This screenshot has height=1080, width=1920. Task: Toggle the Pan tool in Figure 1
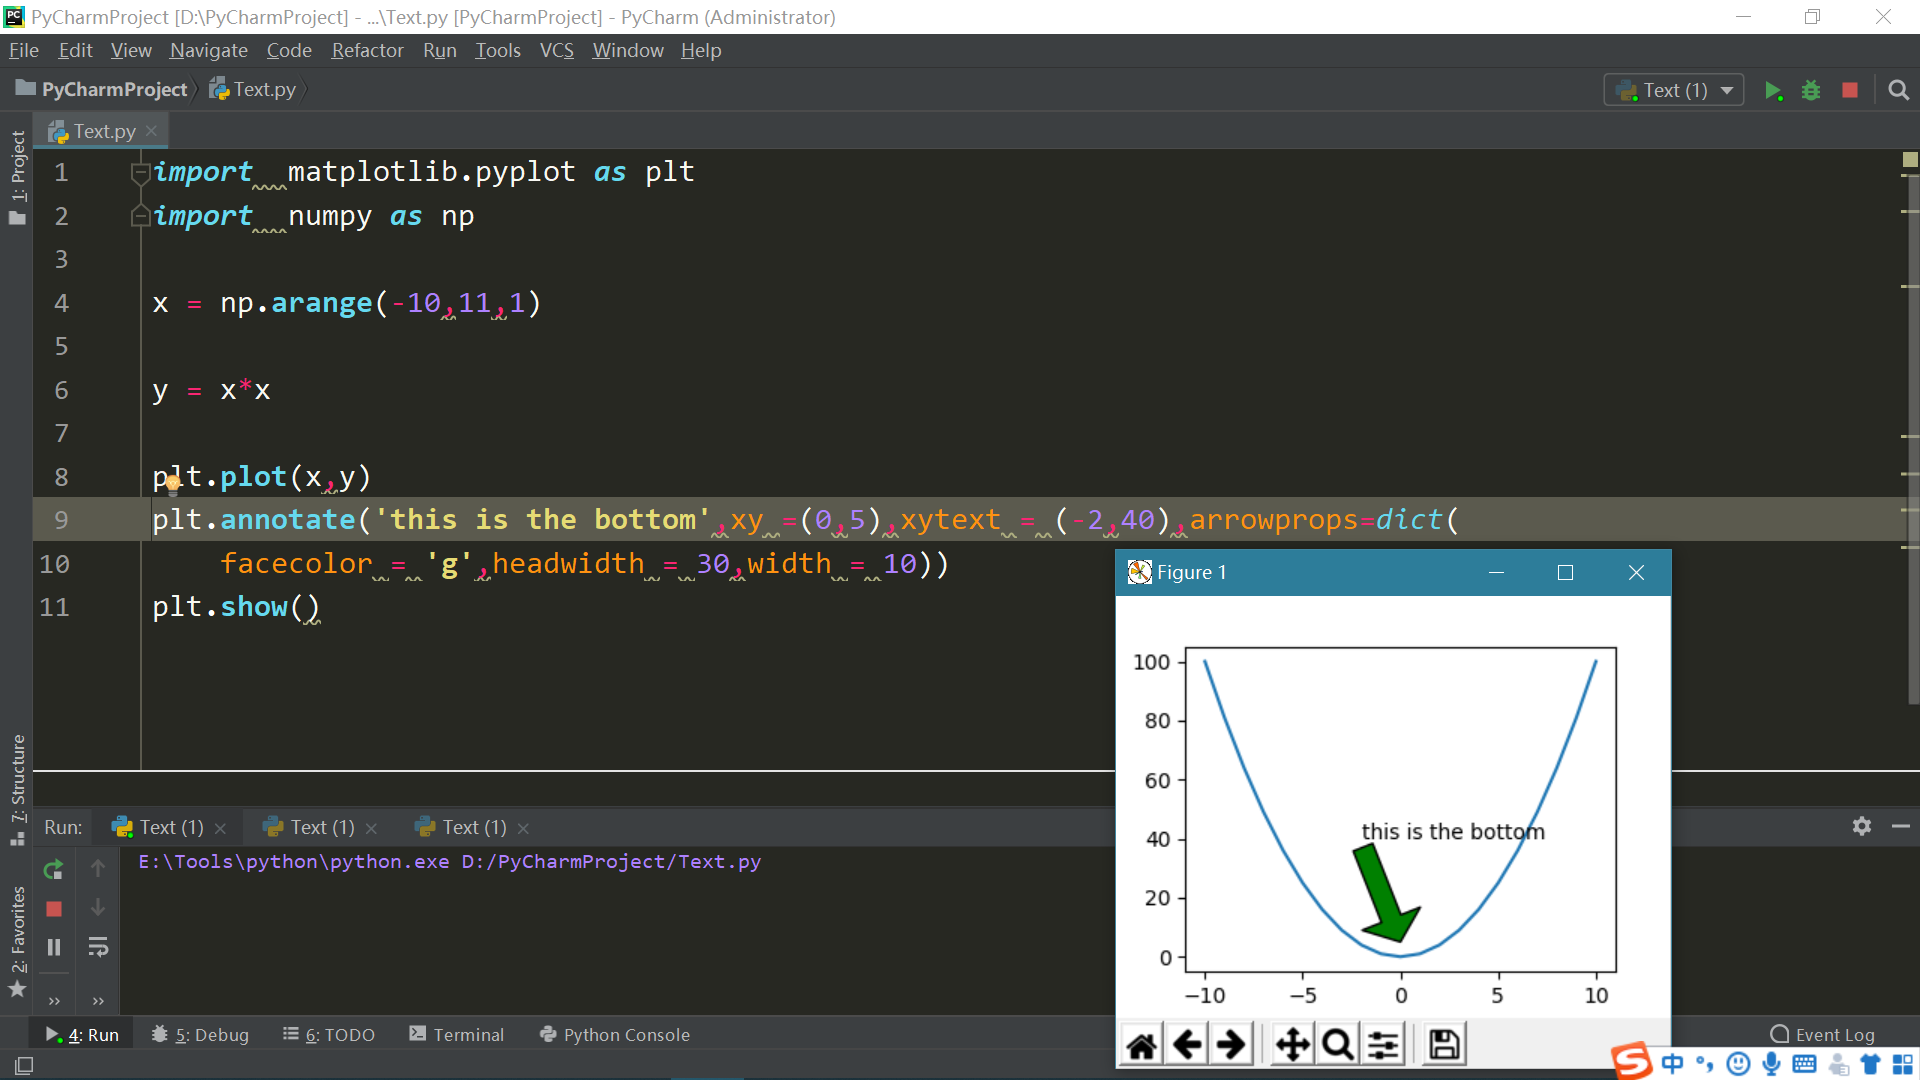click(x=1292, y=1045)
